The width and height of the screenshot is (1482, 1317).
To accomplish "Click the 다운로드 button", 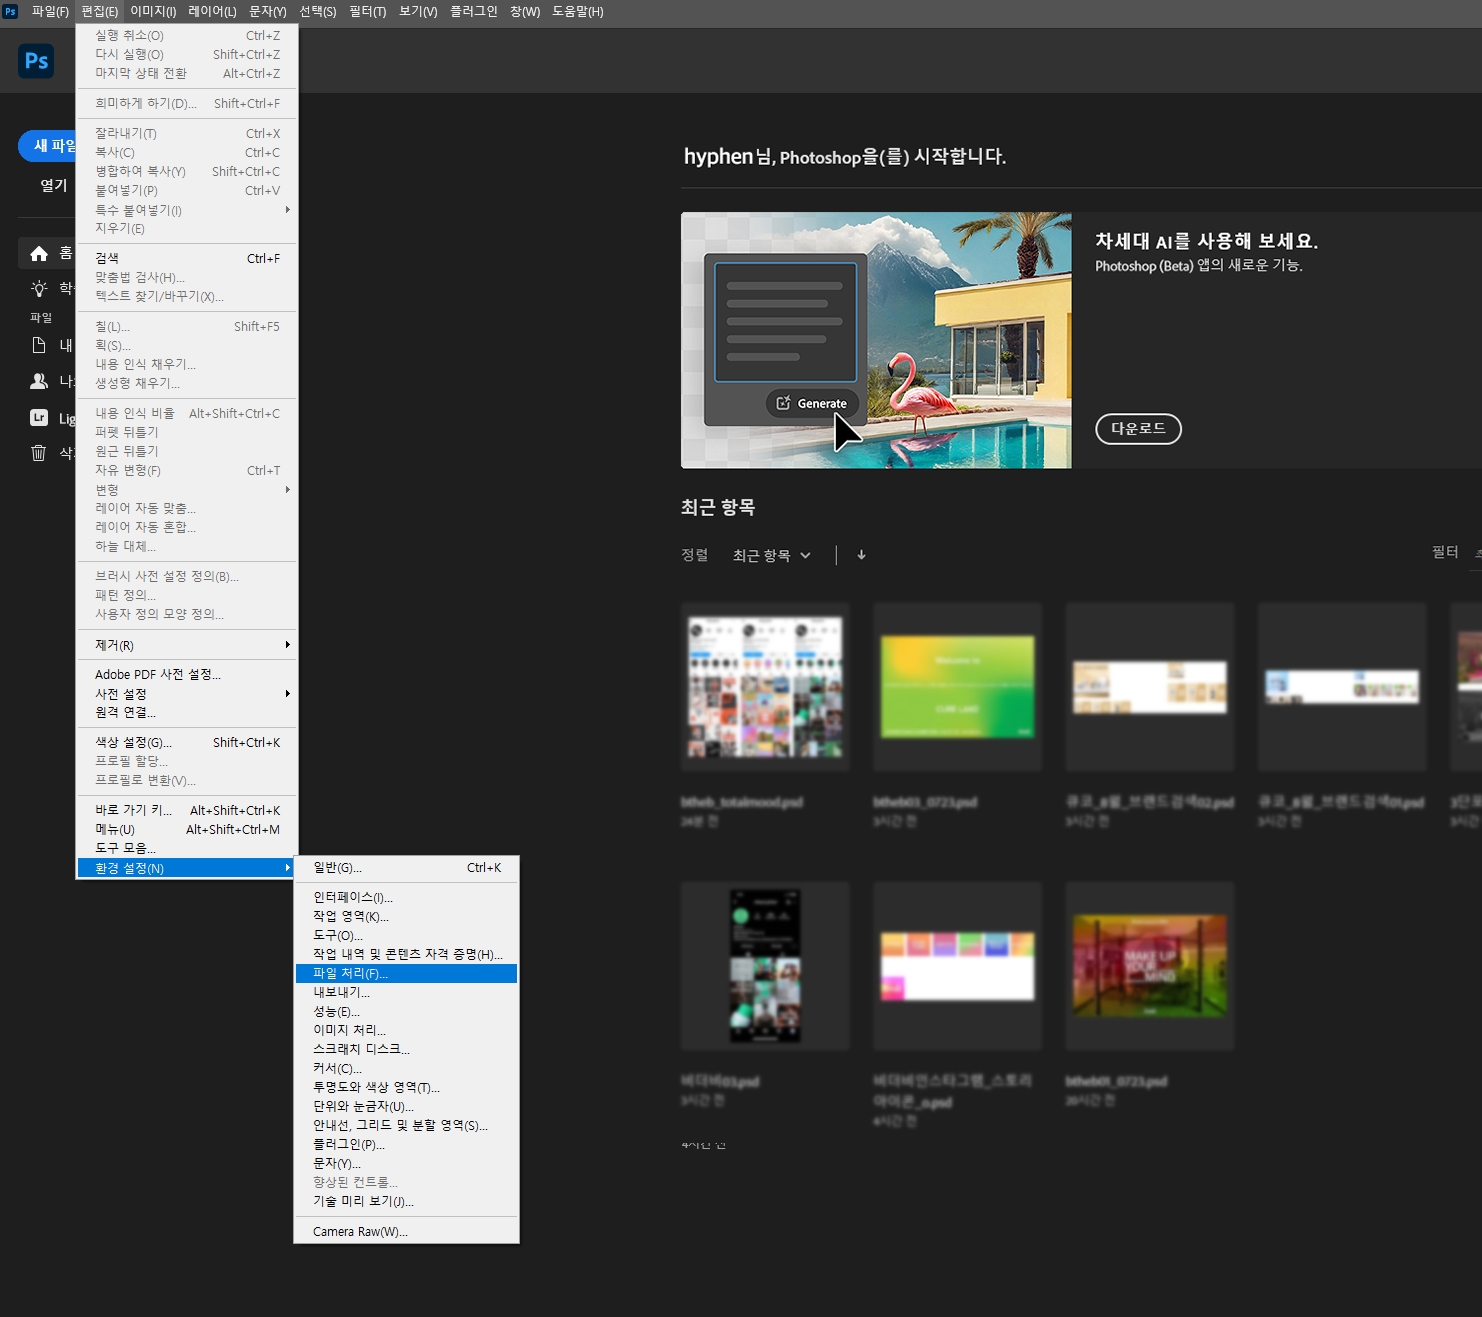I will (x=1138, y=428).
